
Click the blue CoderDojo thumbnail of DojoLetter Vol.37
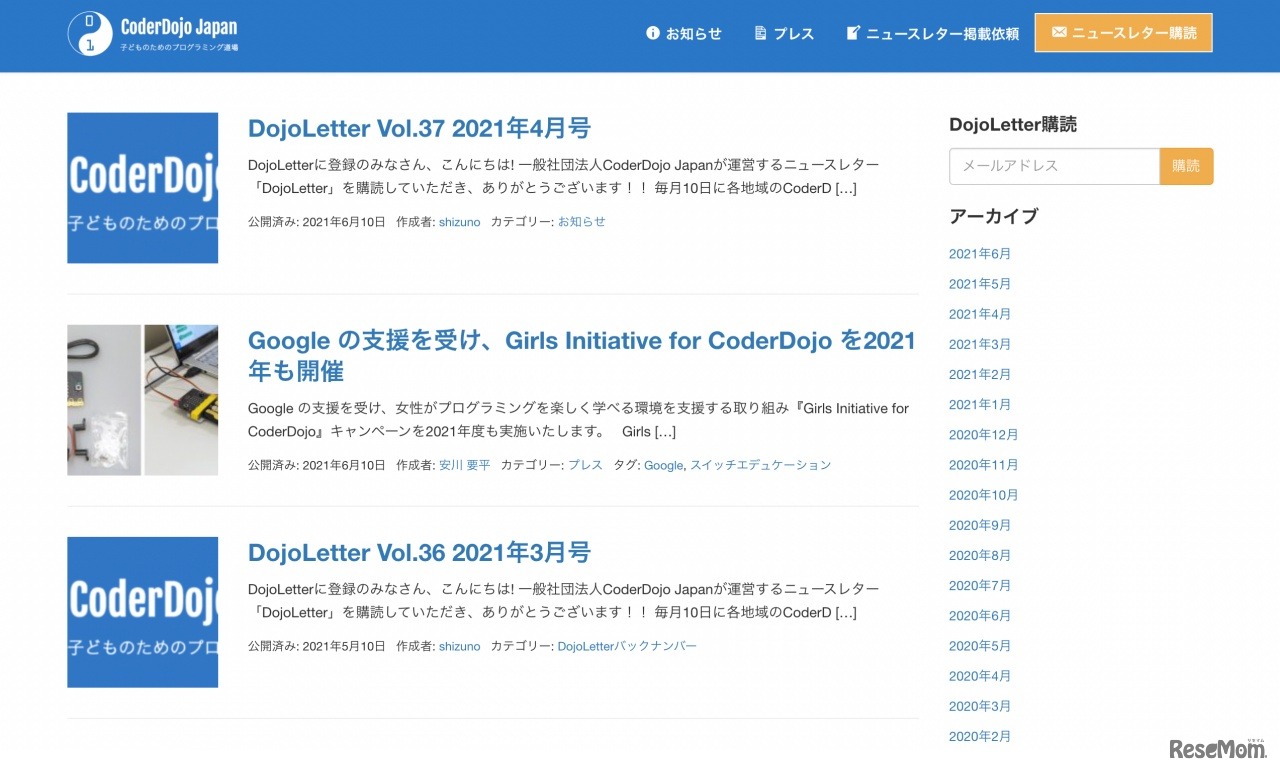(x=142, y=187)
